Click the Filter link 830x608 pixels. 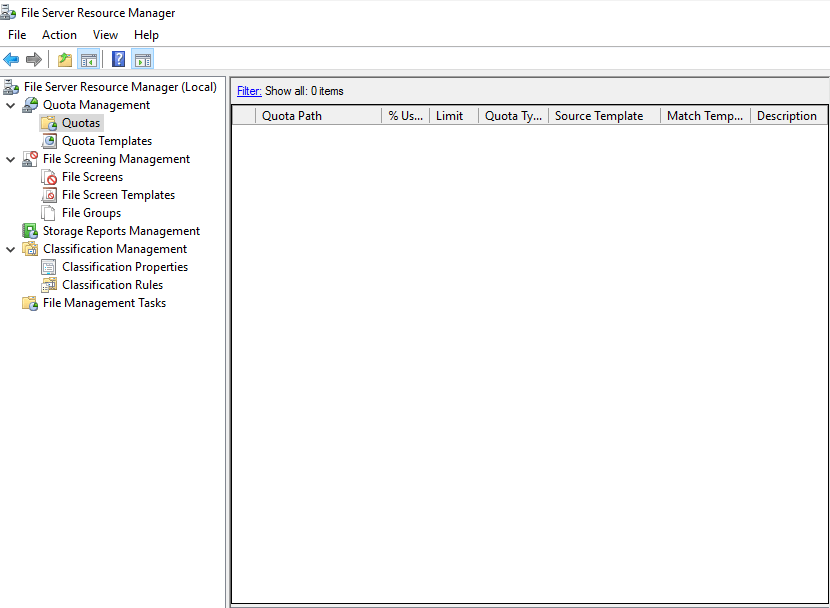(249, 91)
